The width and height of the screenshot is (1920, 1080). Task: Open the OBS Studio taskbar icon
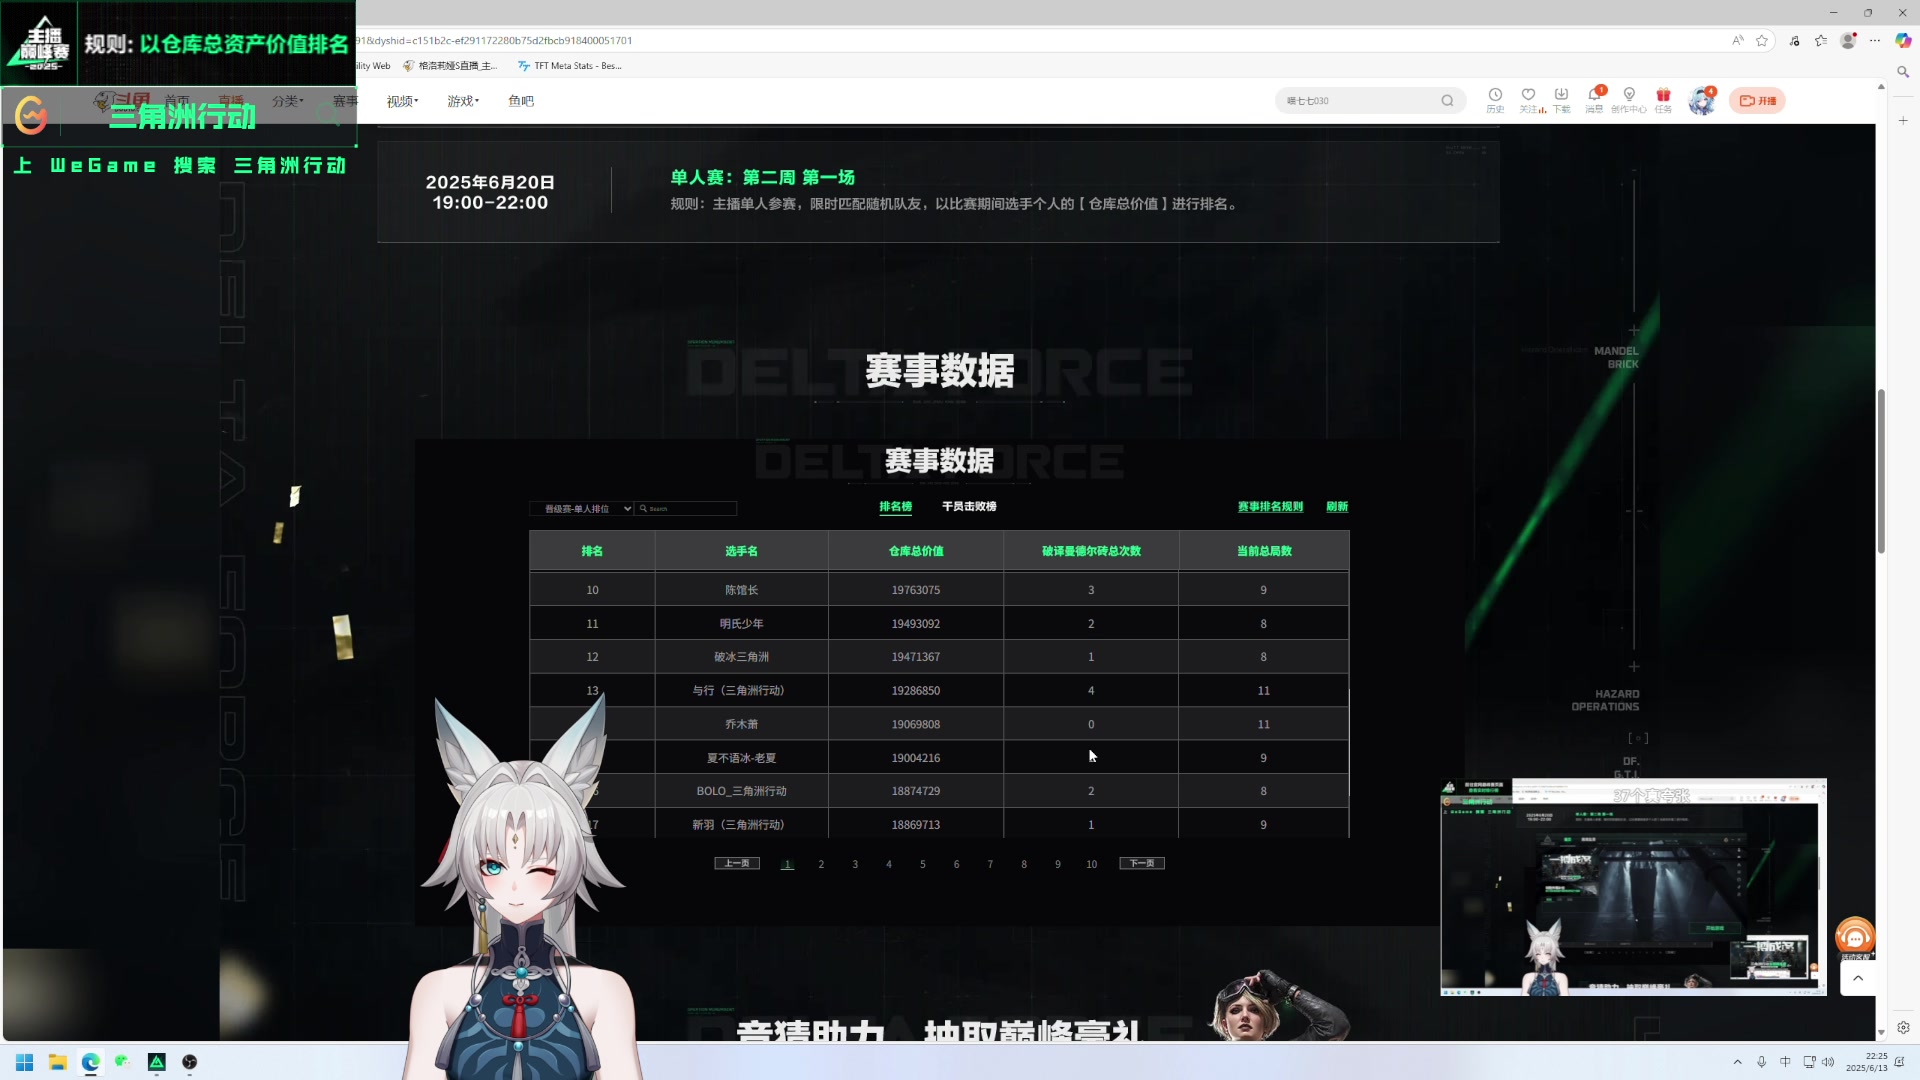click(x=190, y=1062)
